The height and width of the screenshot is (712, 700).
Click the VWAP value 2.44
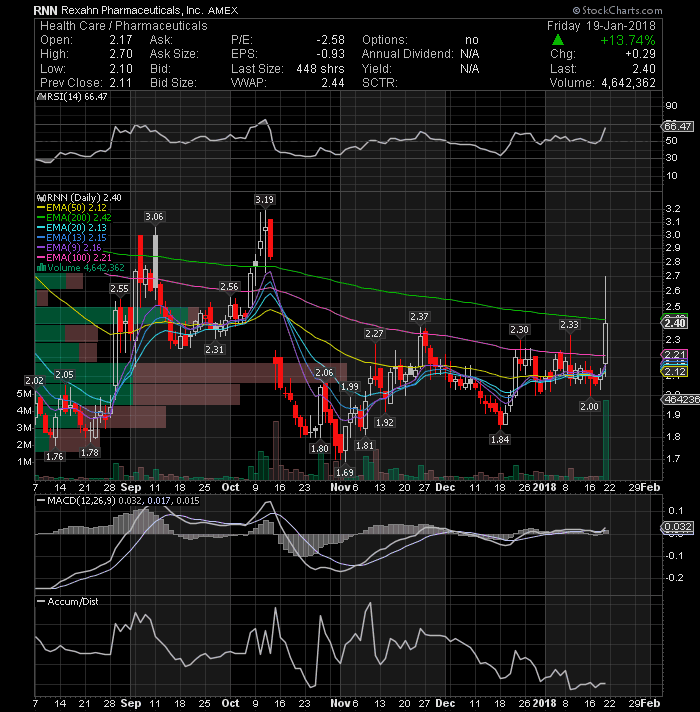pos(333,83)
